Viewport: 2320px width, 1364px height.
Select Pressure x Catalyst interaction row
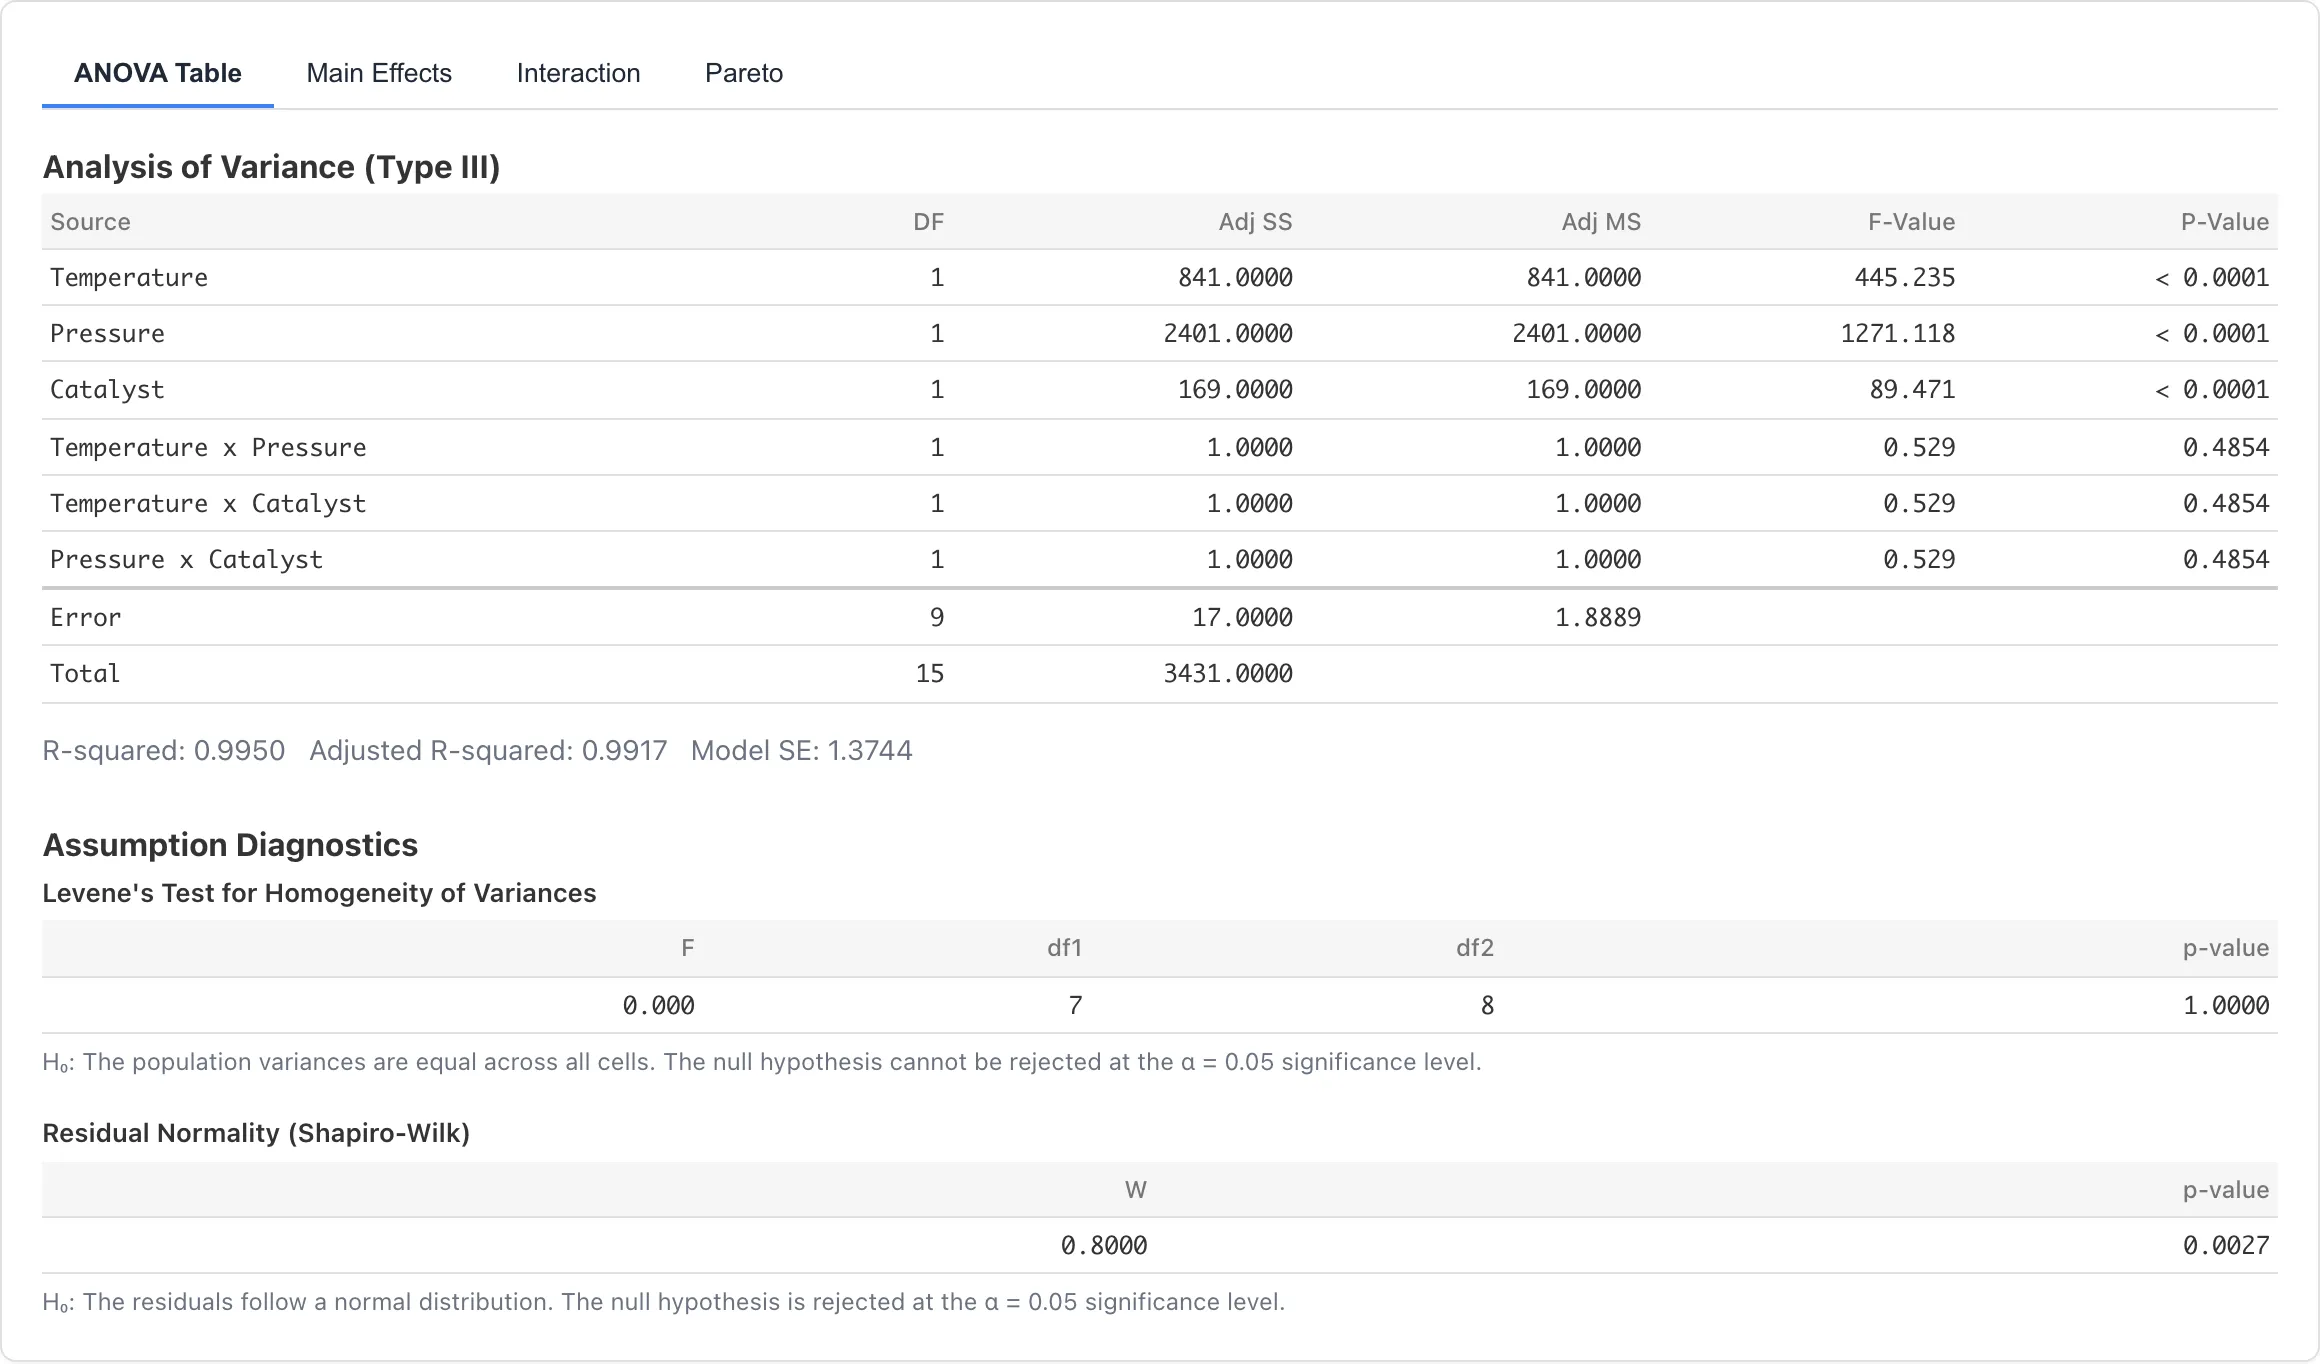coord(186,560)
